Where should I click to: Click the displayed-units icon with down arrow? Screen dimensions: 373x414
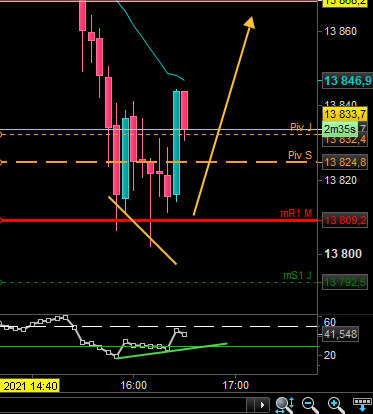pyautogui.click(x=361, y=404)
